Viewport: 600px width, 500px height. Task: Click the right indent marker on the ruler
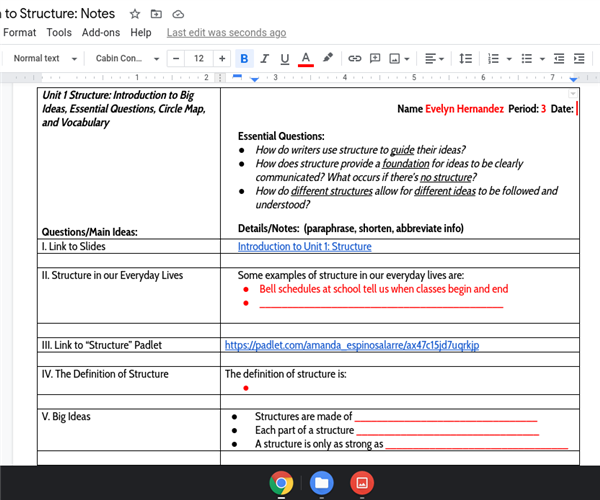[573, 79]
